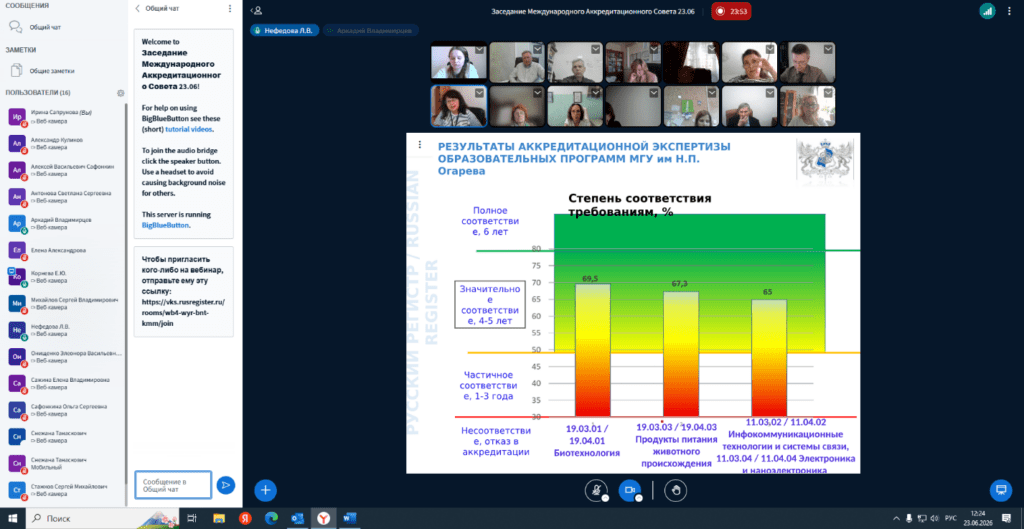Open dropdown on last top-row webcam
The width and height of the screenshot is (1024, 529).
click(x=828, y=49)
